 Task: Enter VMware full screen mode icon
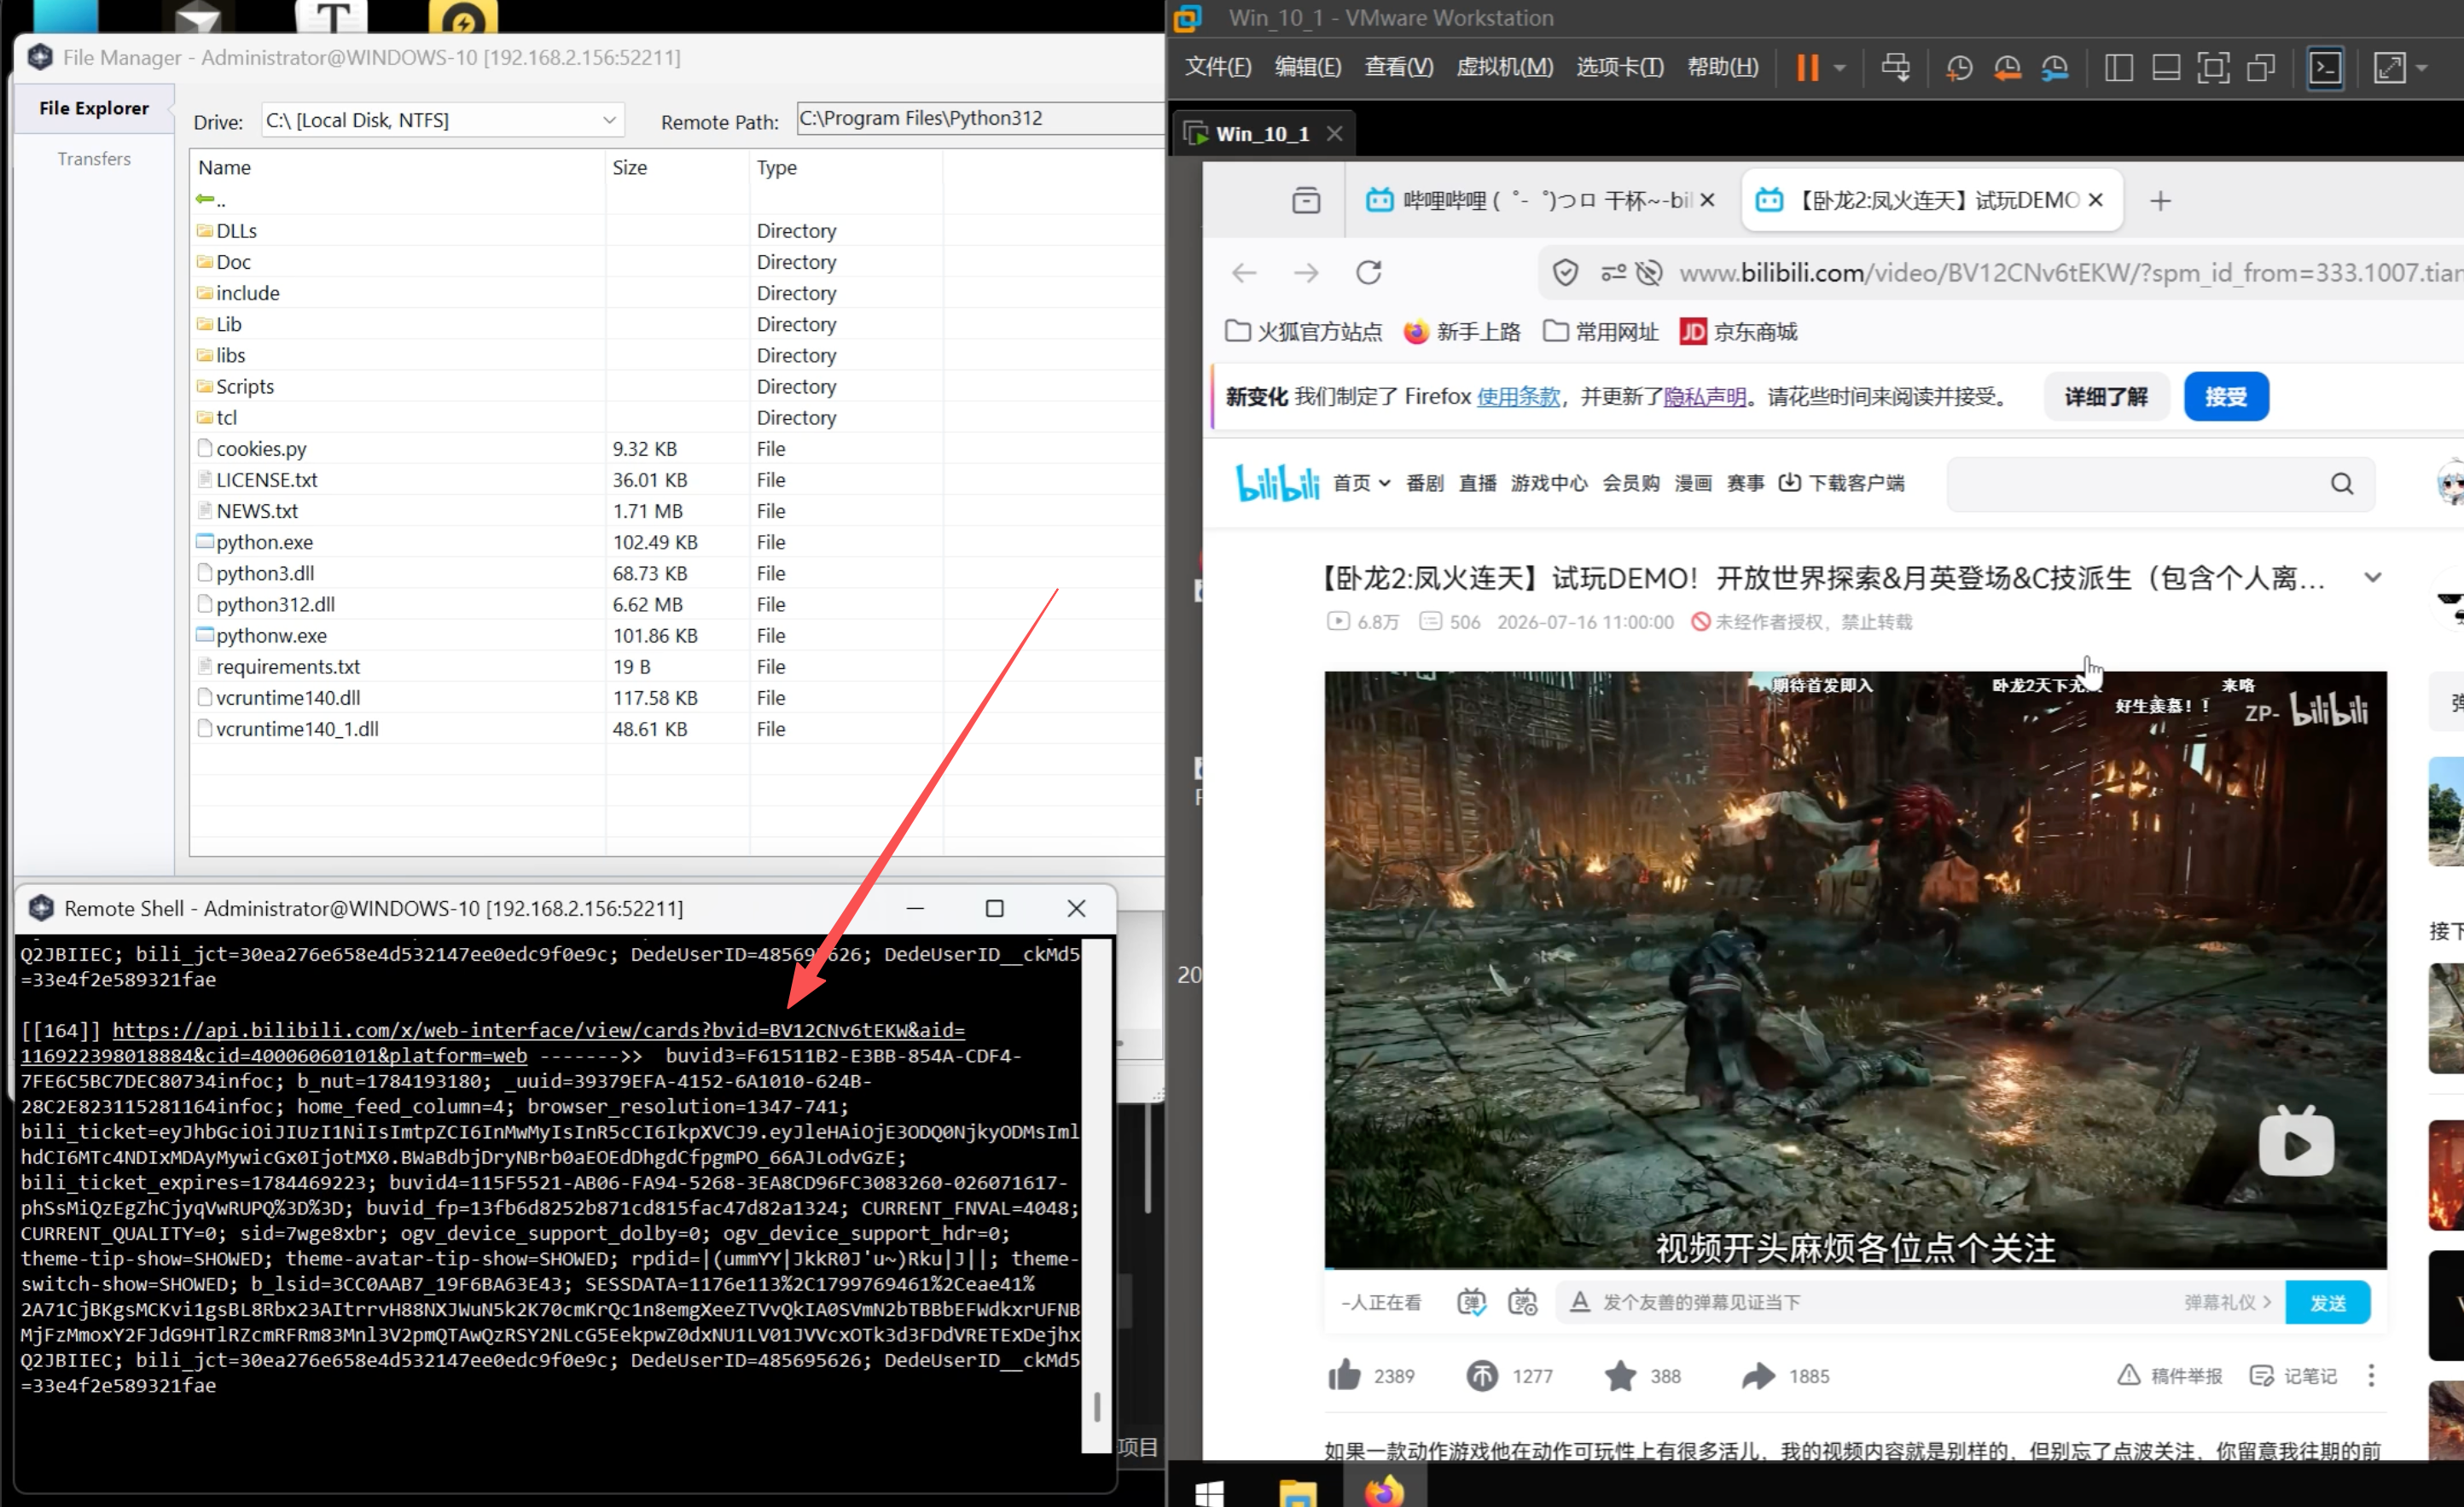(x=2213, y=68)
